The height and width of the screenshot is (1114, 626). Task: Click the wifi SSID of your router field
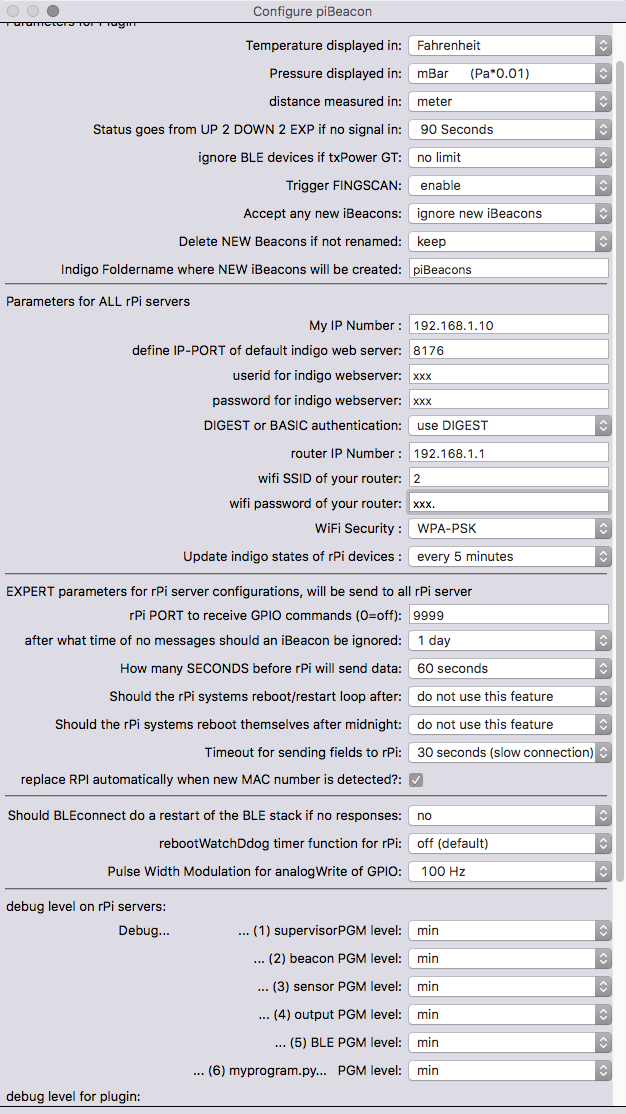point(509,478)
